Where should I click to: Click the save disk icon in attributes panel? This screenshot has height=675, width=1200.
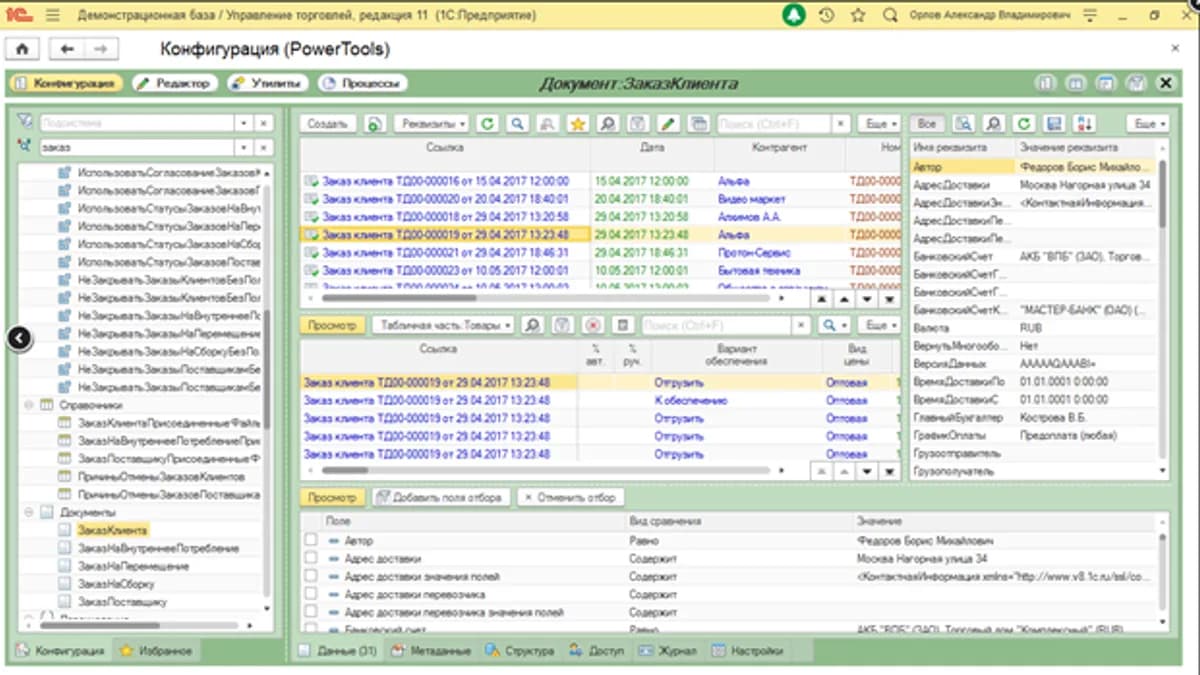point(1053,124)
